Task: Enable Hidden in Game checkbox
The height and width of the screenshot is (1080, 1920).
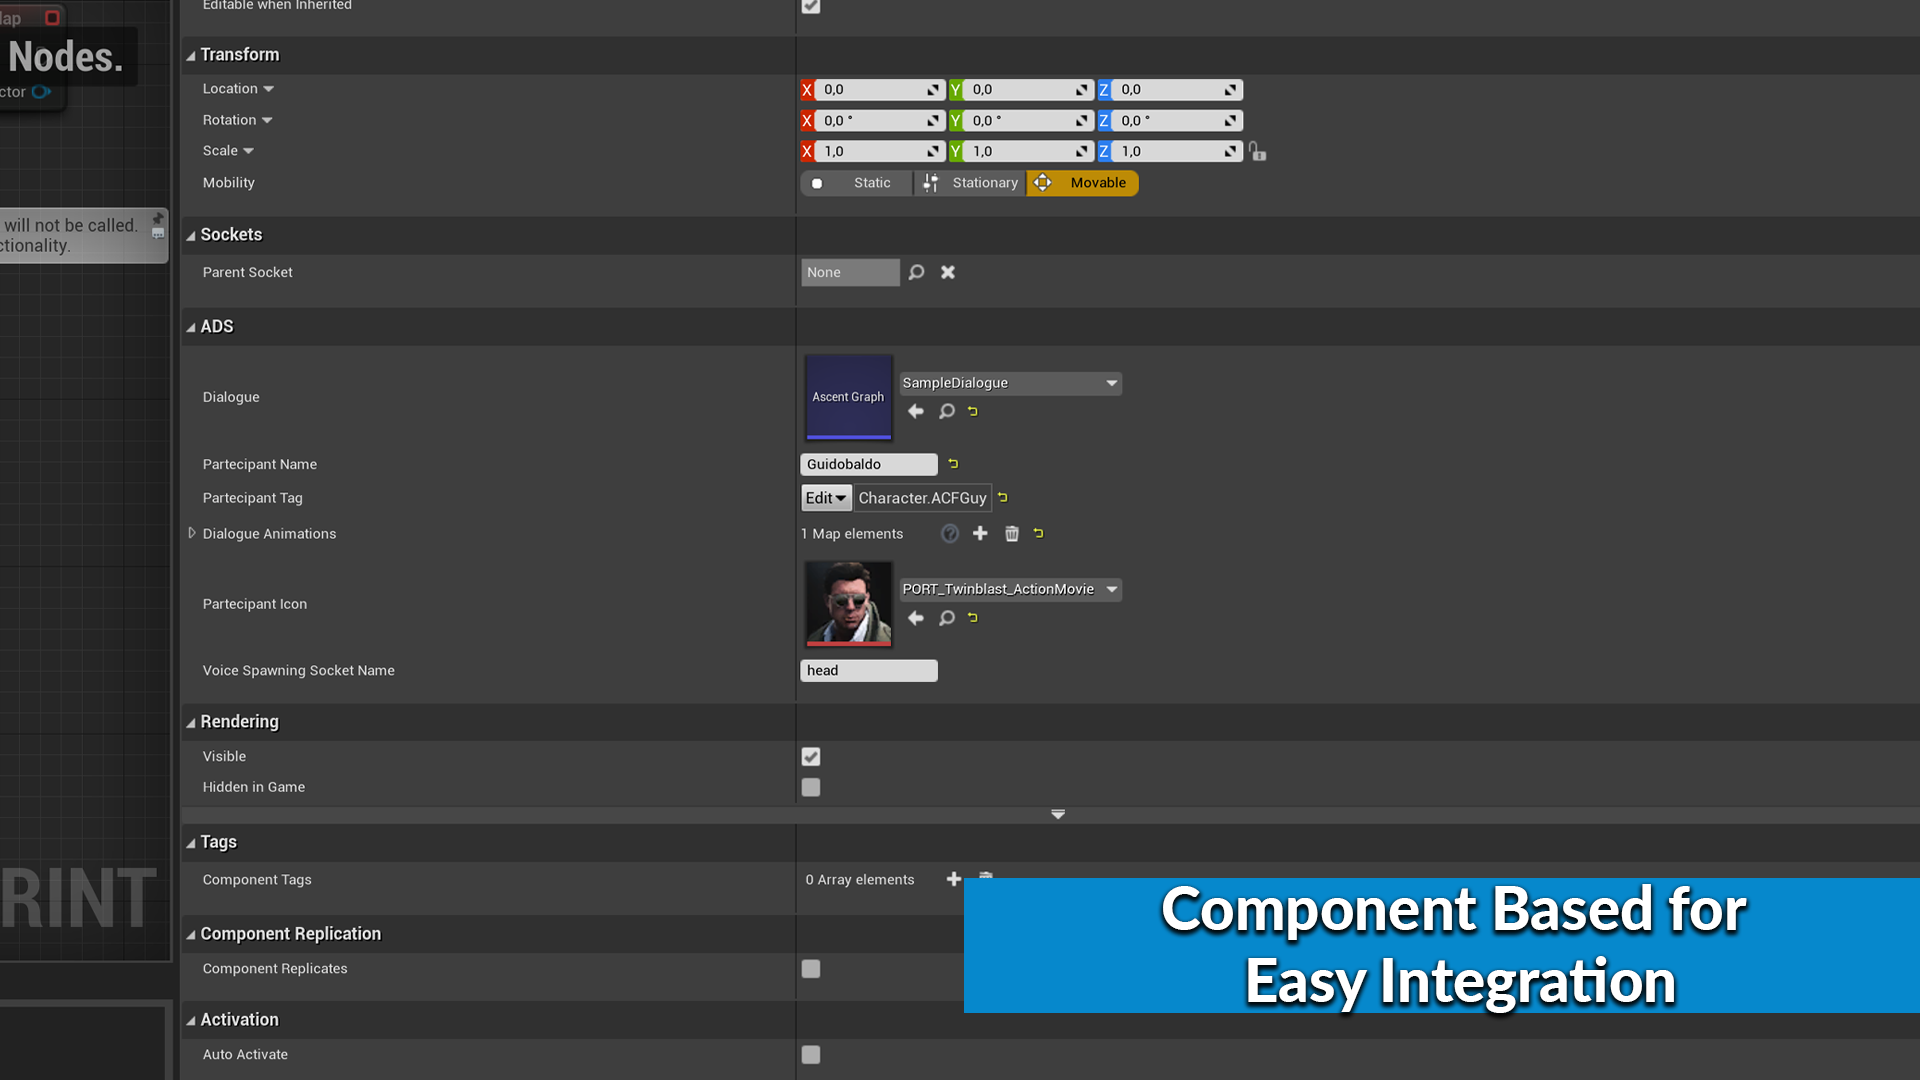Action: coord(811,787)
